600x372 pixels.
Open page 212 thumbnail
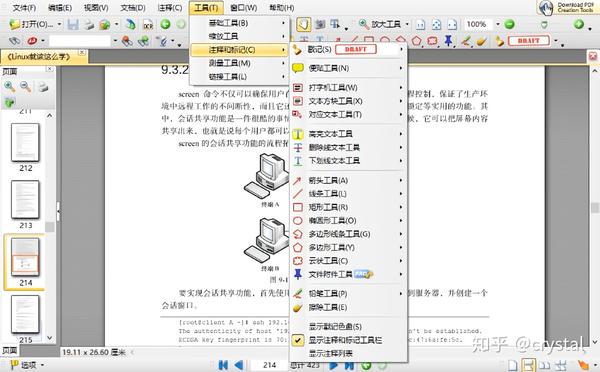coord(25,142)
